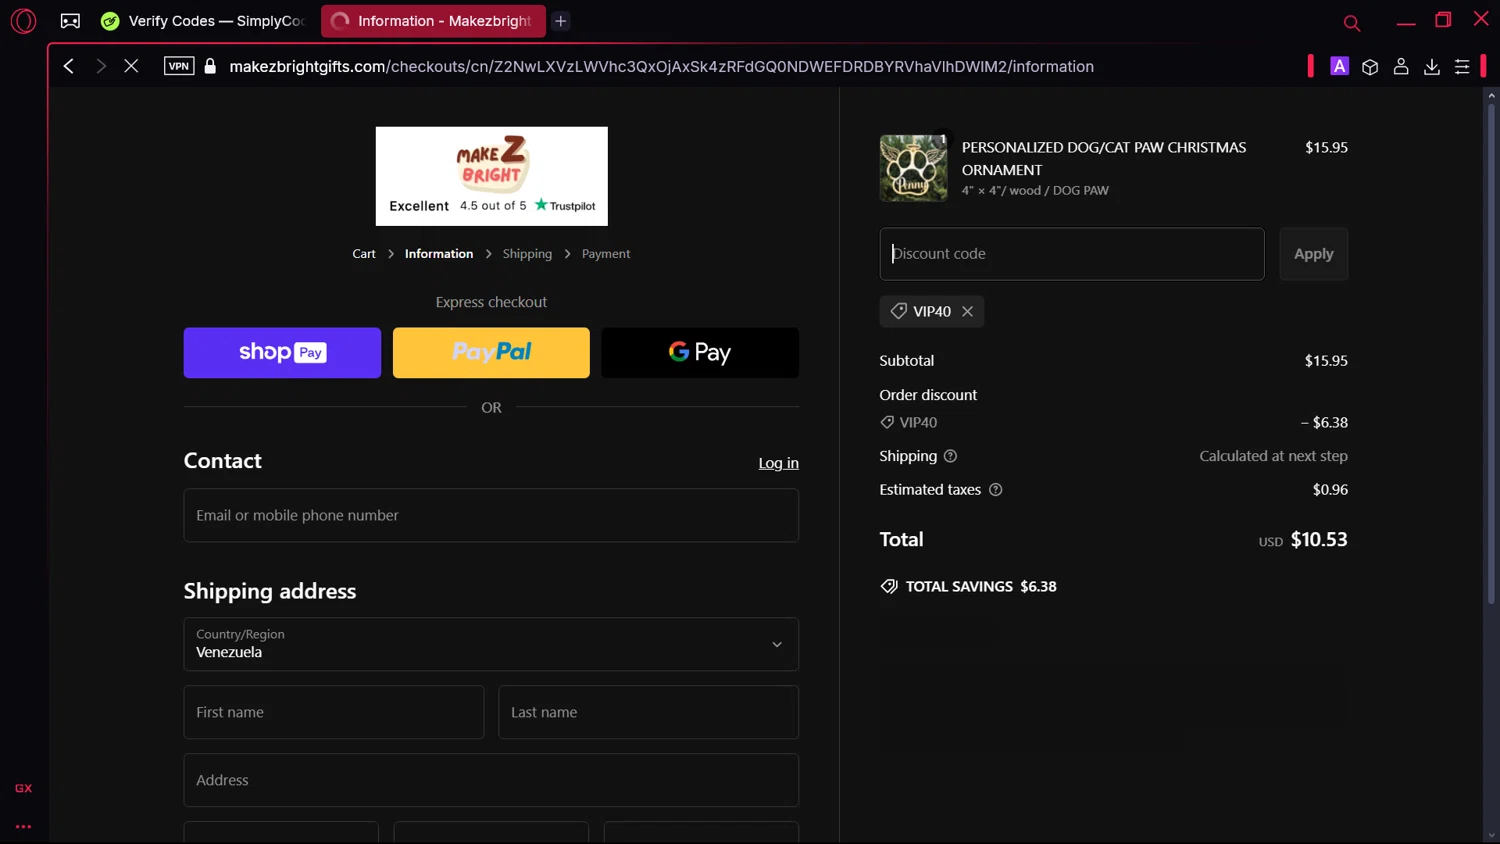
Task: Remove the VIP40 discount tag
Action: (x=967, y=311)
